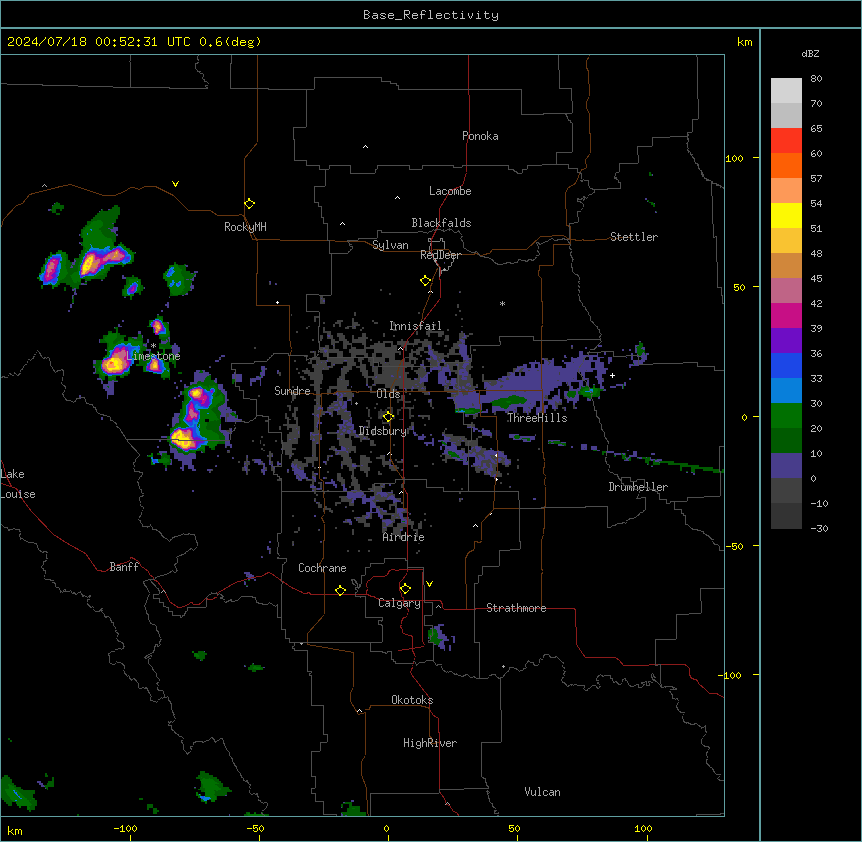Click the Innisfail label

(415, 326)
